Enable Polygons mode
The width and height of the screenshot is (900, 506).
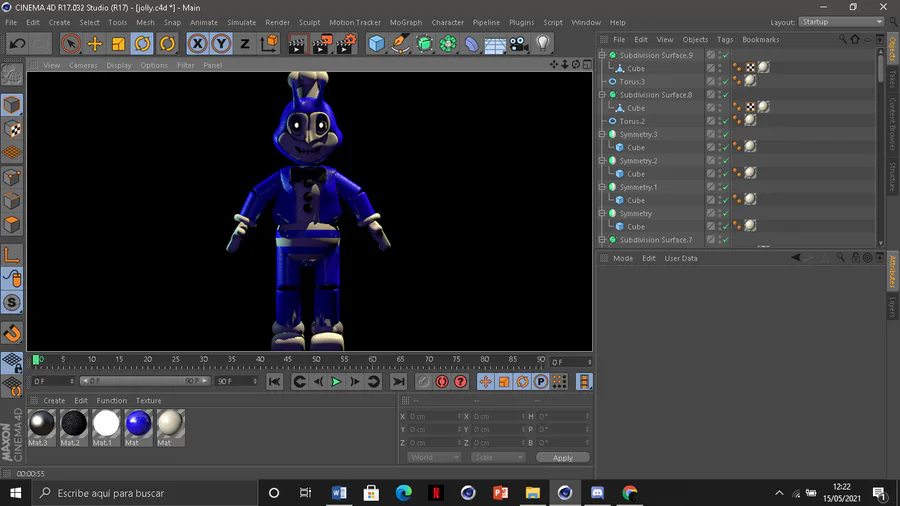click(11, 225)
